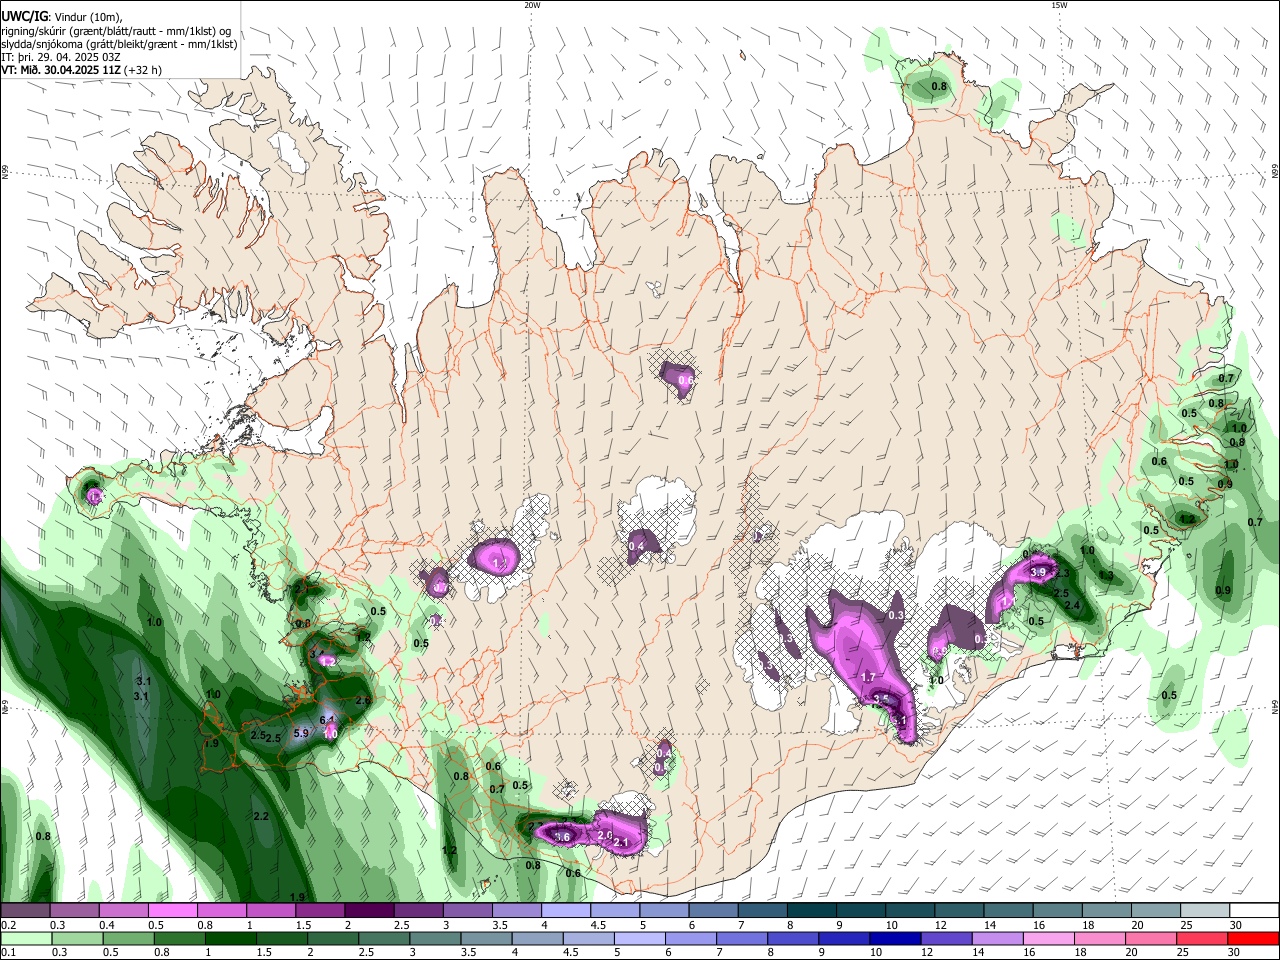Screen dimensions: 1280x960
Task: Click the "UWC/IG" title text
Action: pos(25,17)
